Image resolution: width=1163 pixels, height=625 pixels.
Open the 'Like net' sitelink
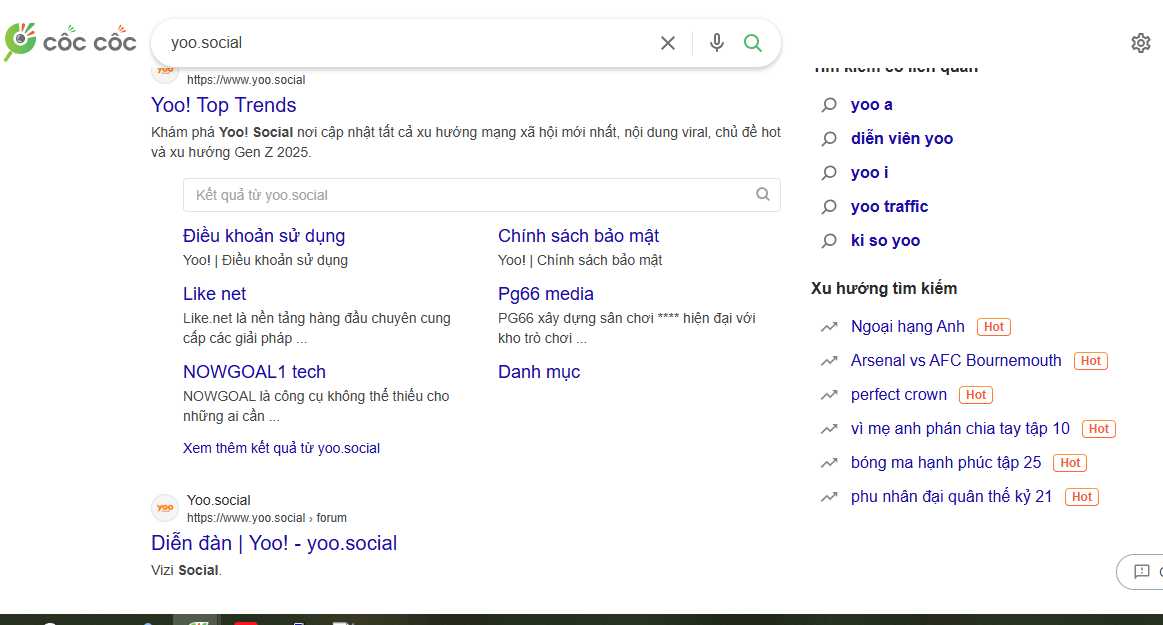pos(214,294)
